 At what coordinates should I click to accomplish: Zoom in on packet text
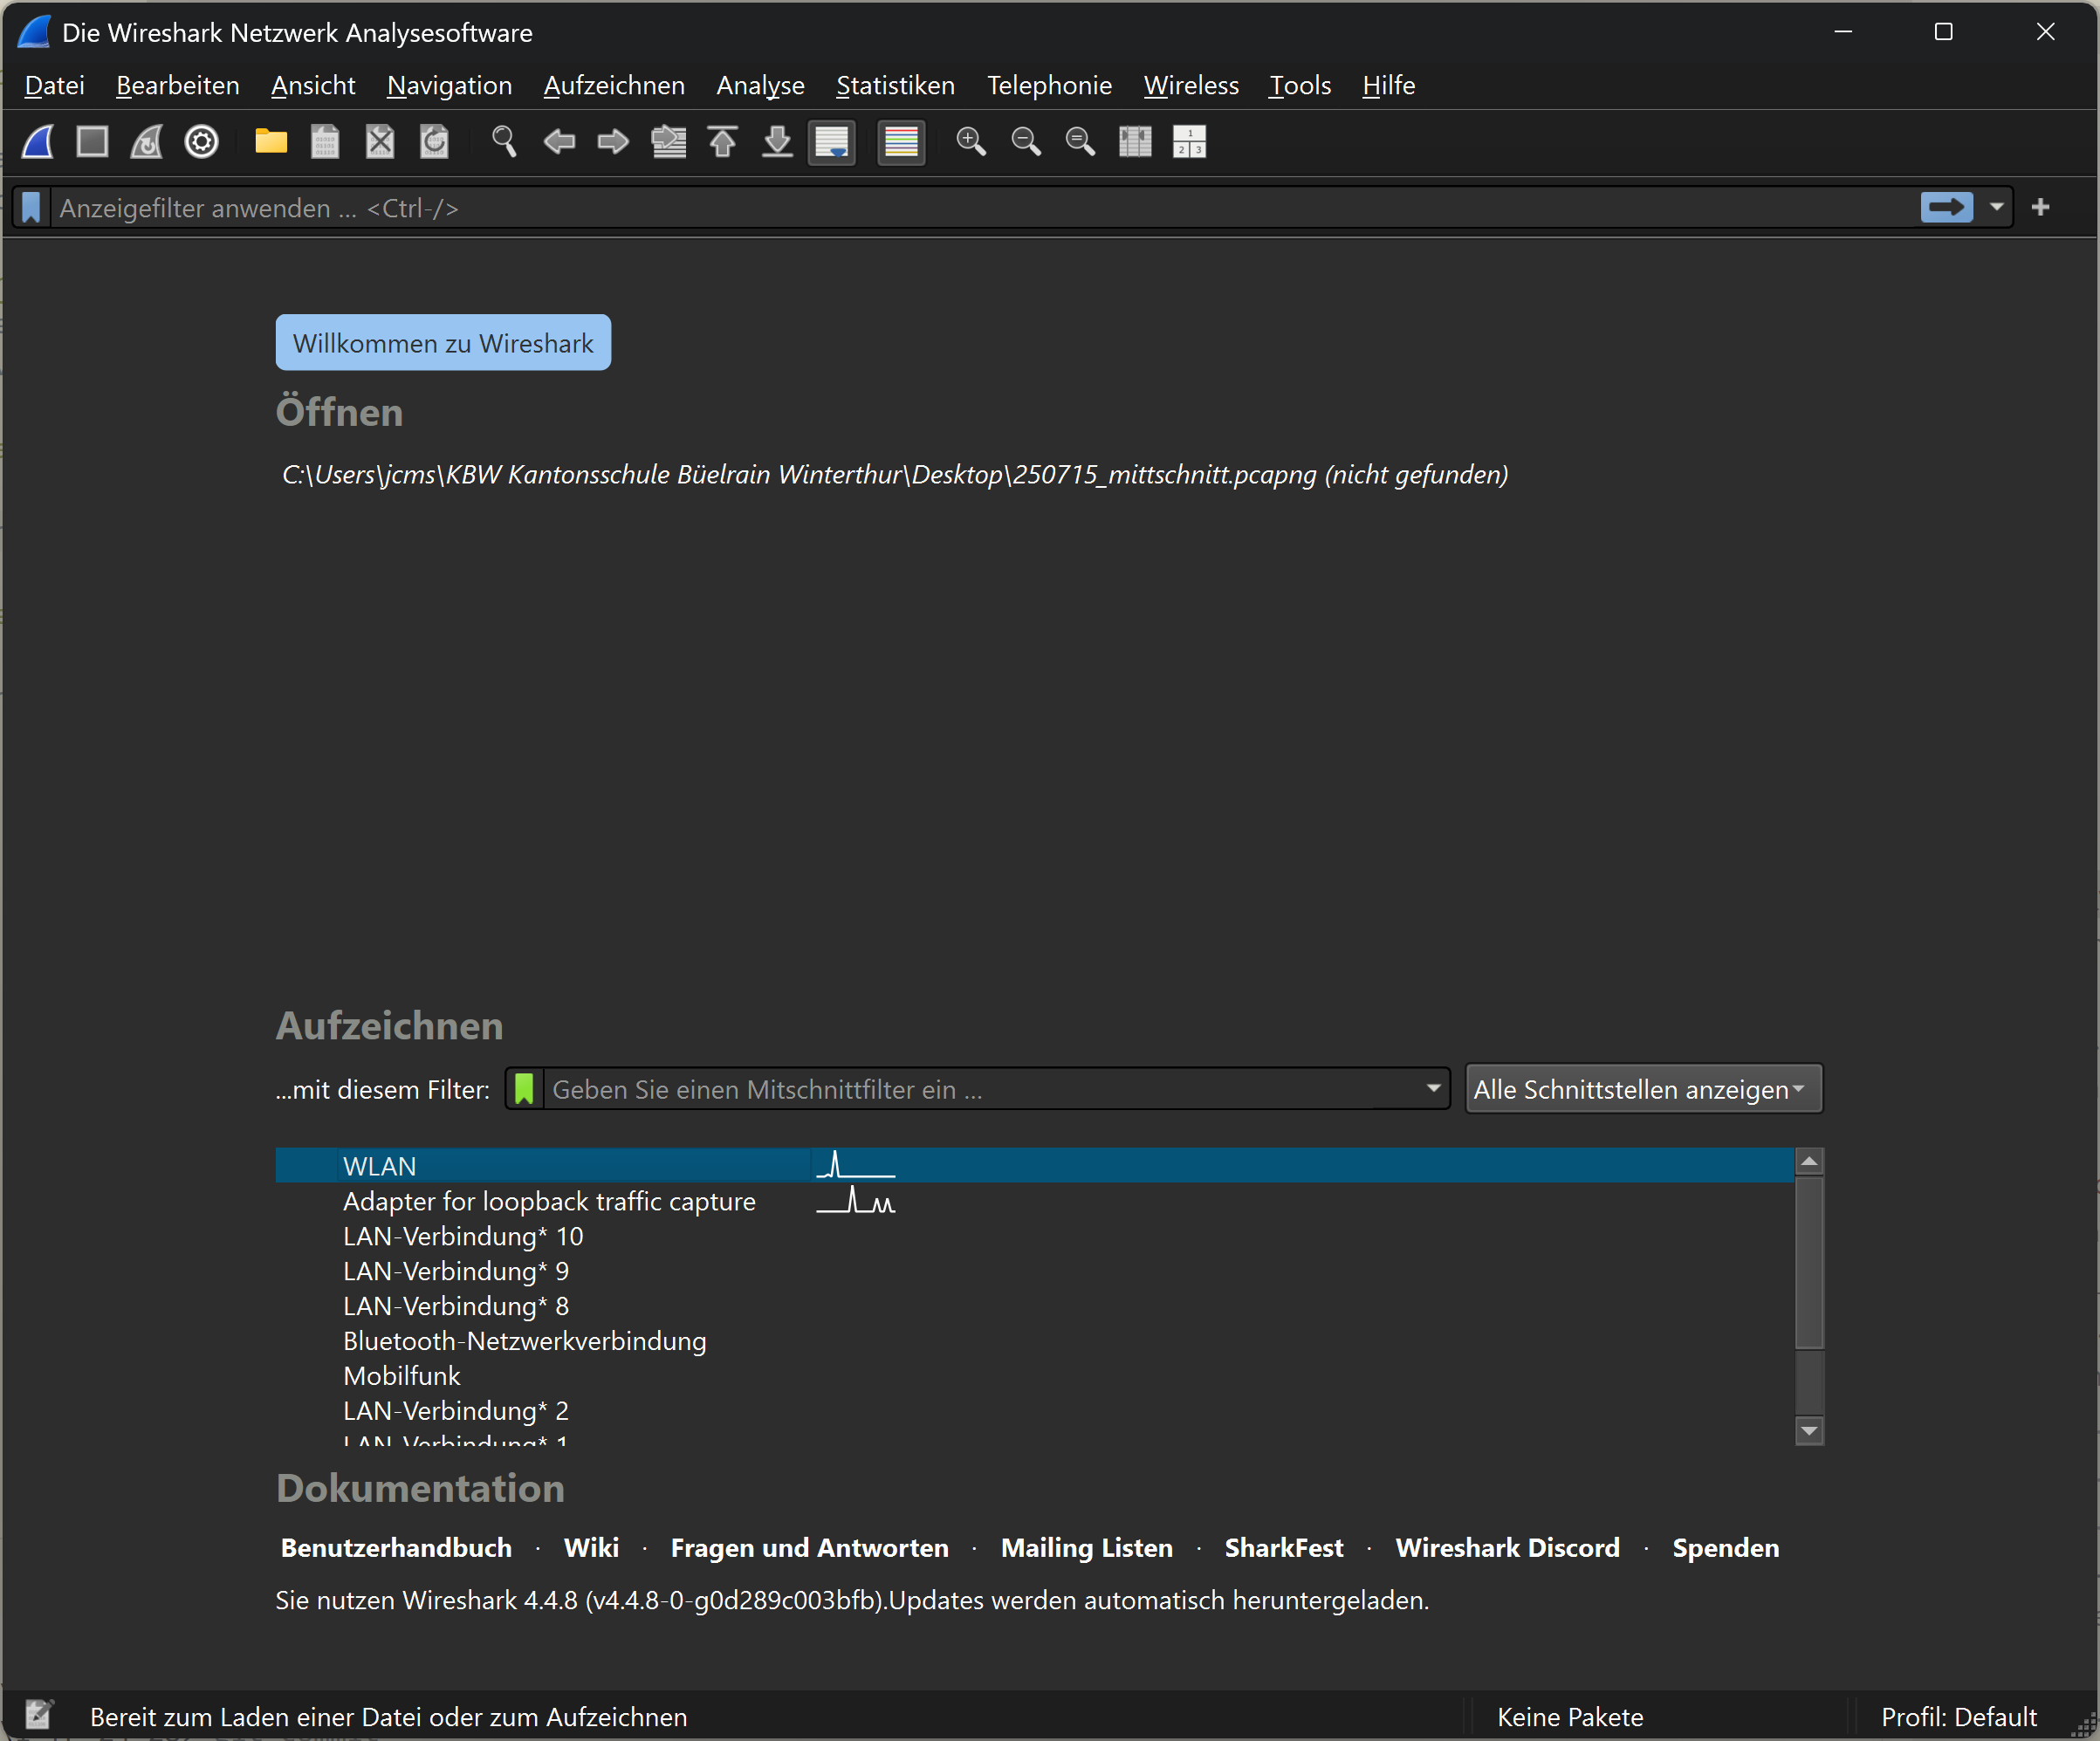pyautogui.click(x=971, y=142)
